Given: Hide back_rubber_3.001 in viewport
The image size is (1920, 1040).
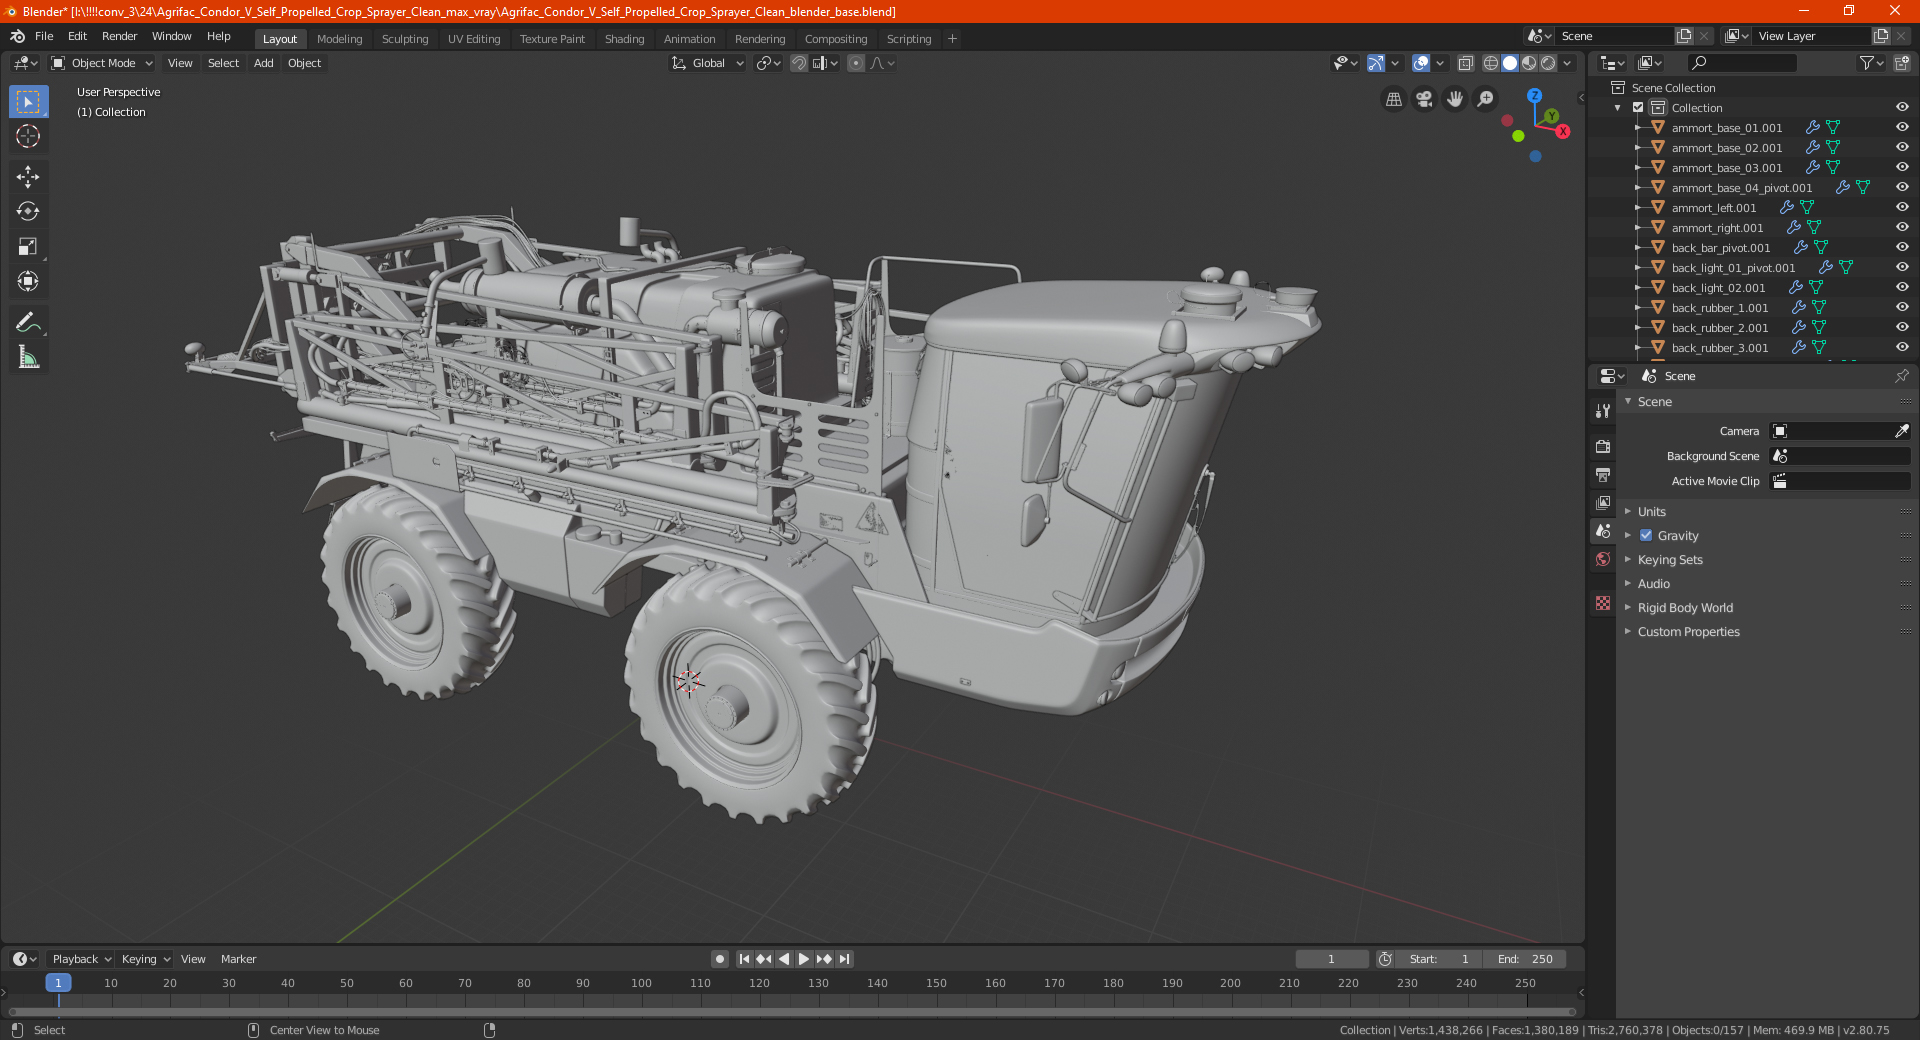Looking at the screenshot, I should pyautogui.click(x=1902, y=347).
